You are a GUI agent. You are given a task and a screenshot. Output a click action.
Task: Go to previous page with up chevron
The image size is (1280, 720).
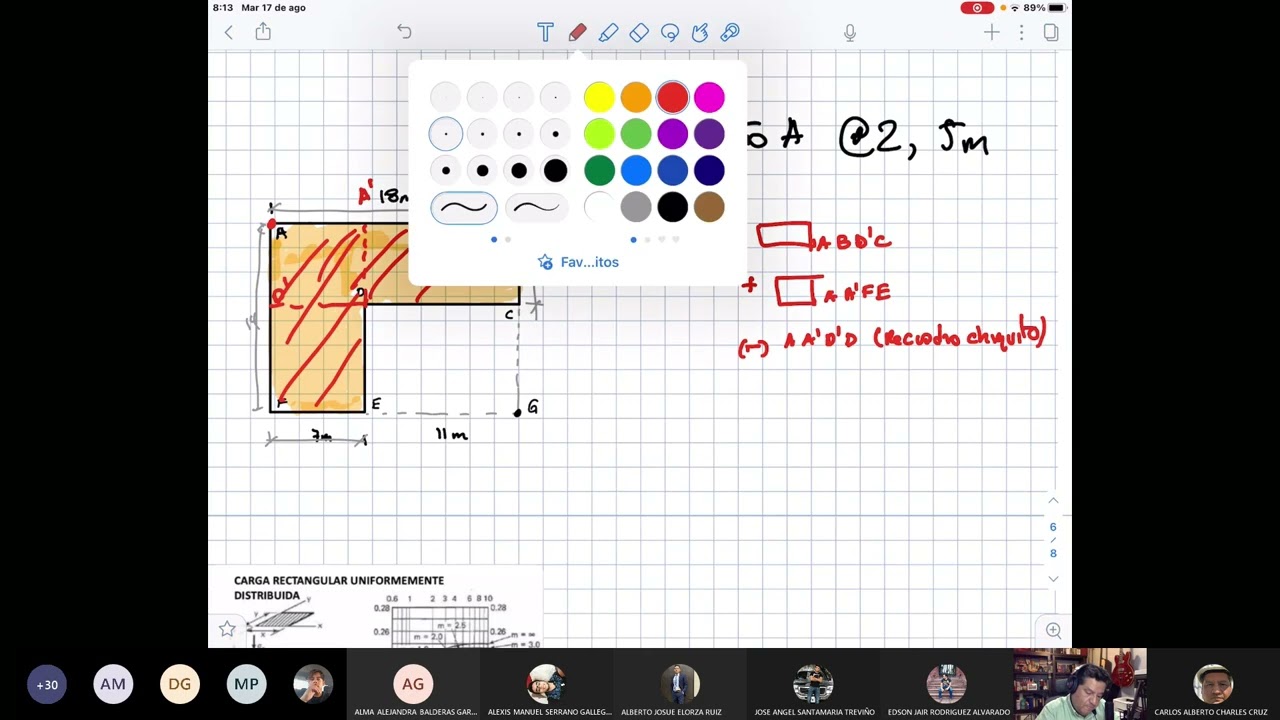tap(1053, 501)
